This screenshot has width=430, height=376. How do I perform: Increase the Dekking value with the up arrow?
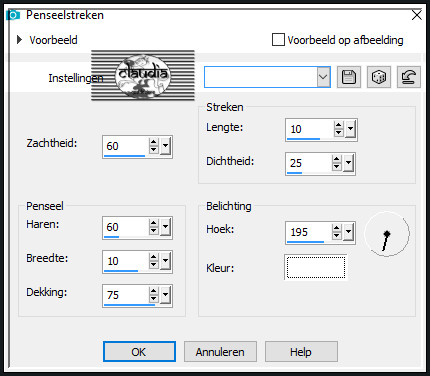coord(153,291)
